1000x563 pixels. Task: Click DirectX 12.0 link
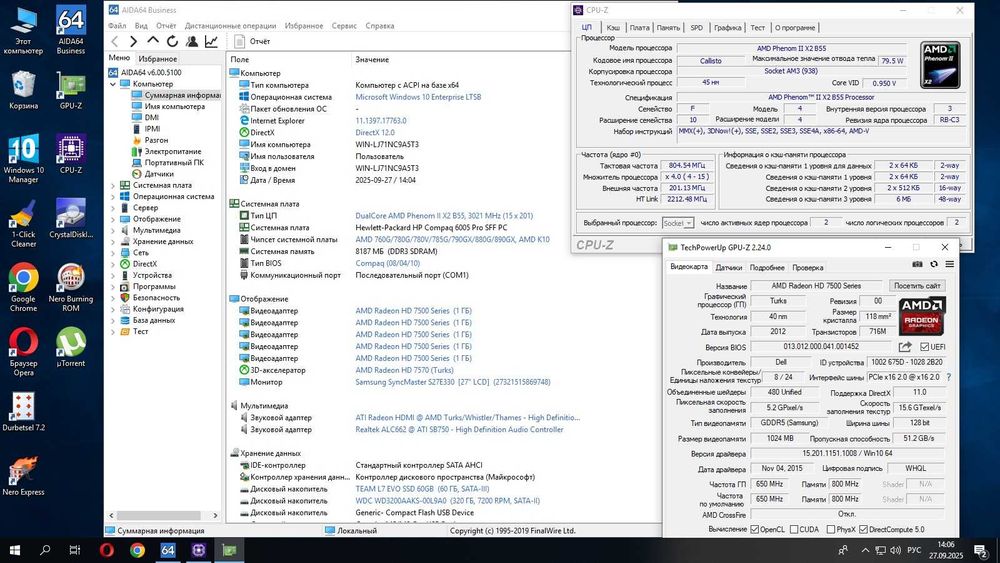click(x=374, y=133)
